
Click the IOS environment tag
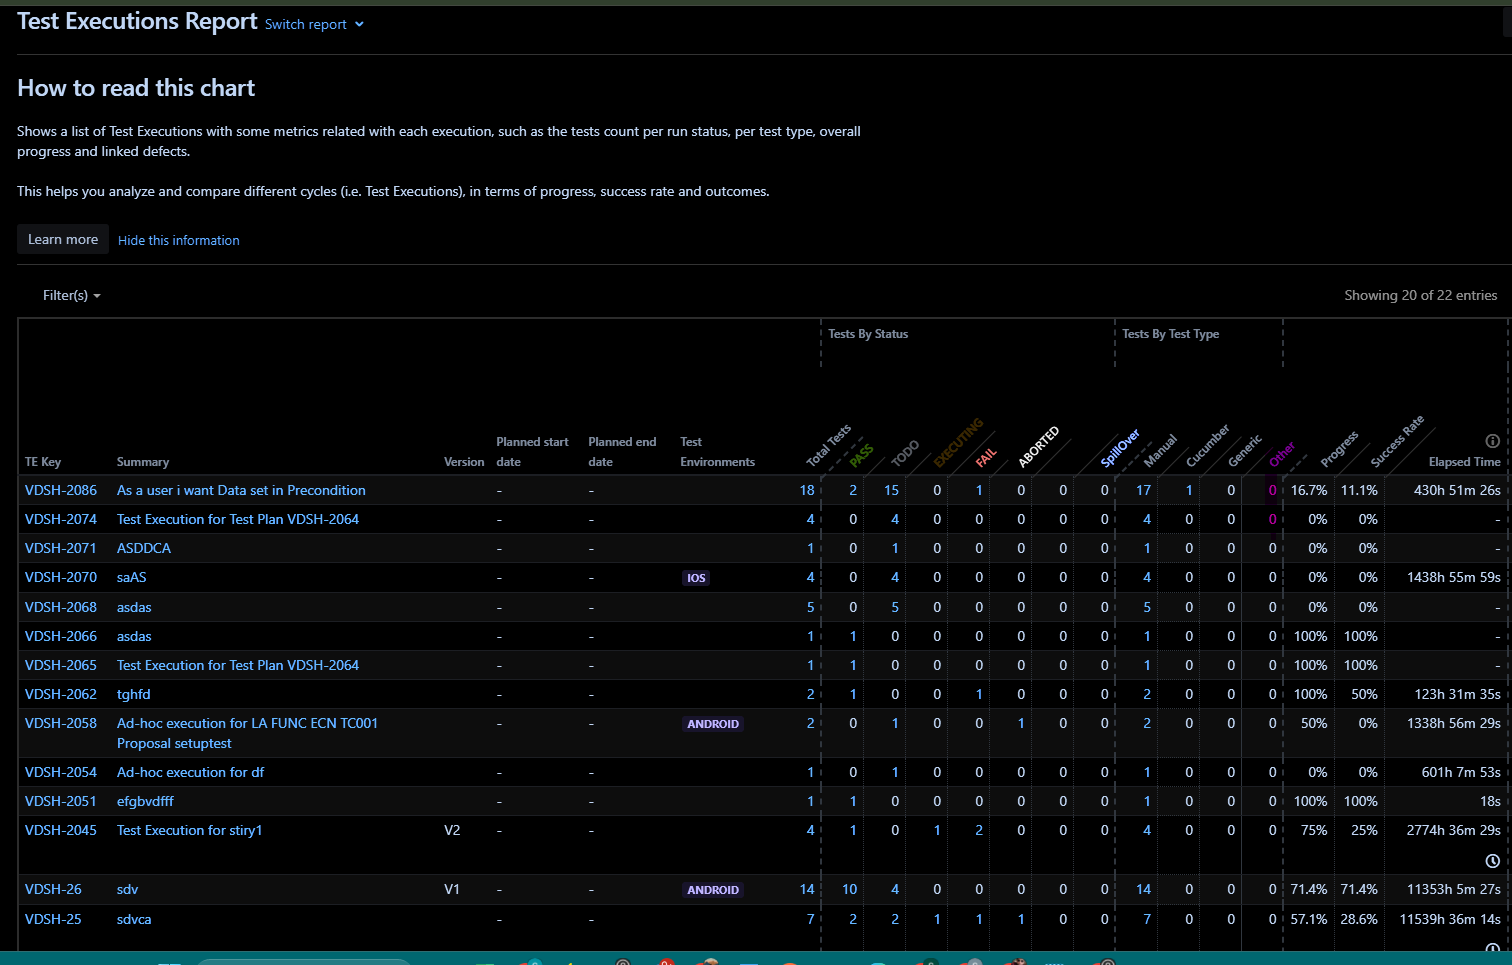(696, 578)
